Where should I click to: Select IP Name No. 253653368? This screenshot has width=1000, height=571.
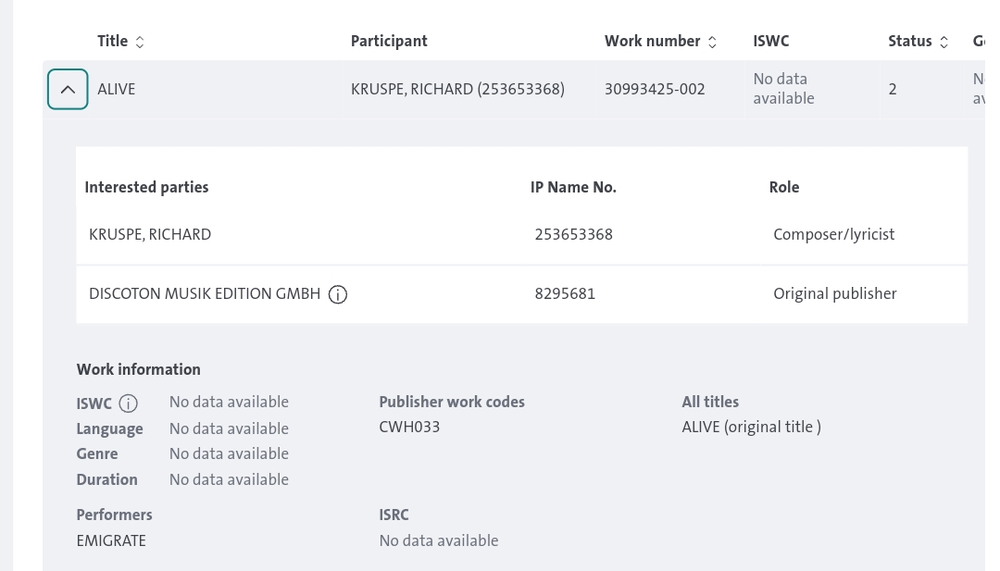tap(573, 235)
